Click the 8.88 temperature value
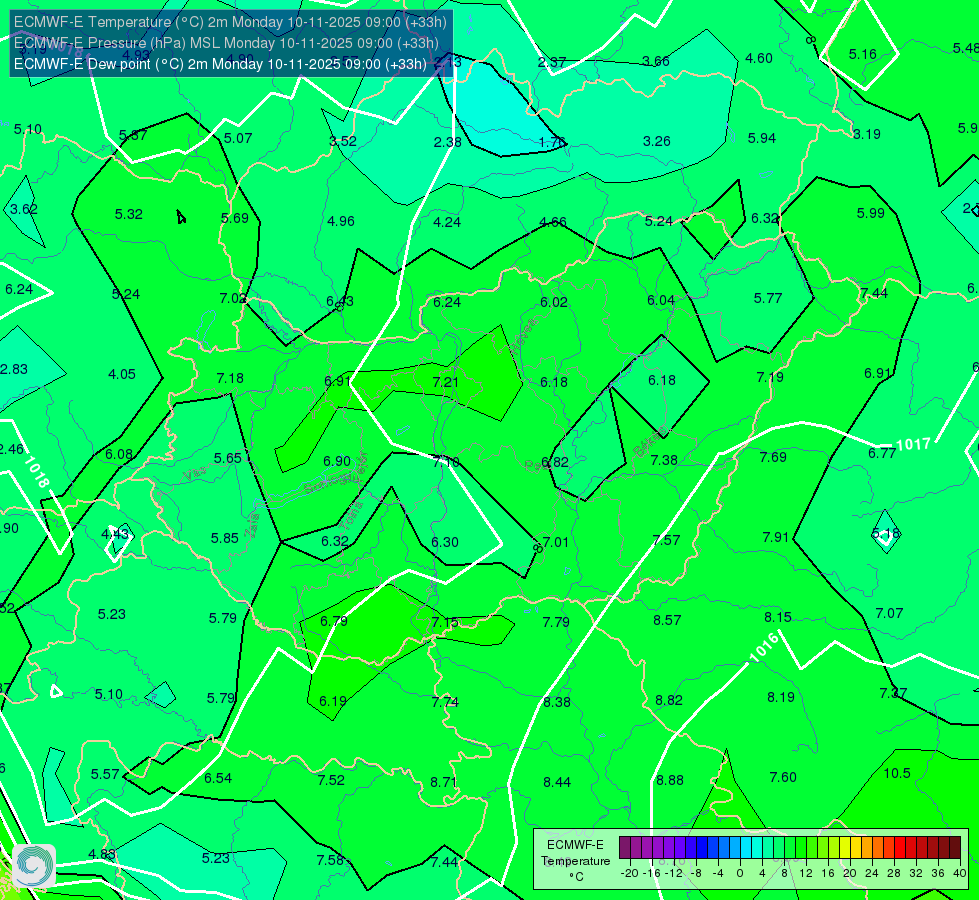 pyautogui.click(x=670, y=780)
